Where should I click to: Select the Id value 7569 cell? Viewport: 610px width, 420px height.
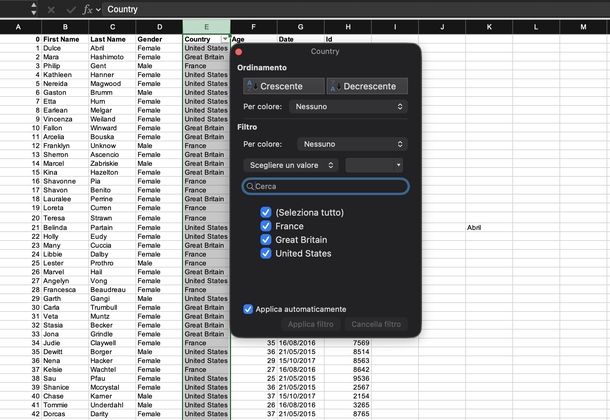click(348, 343)
